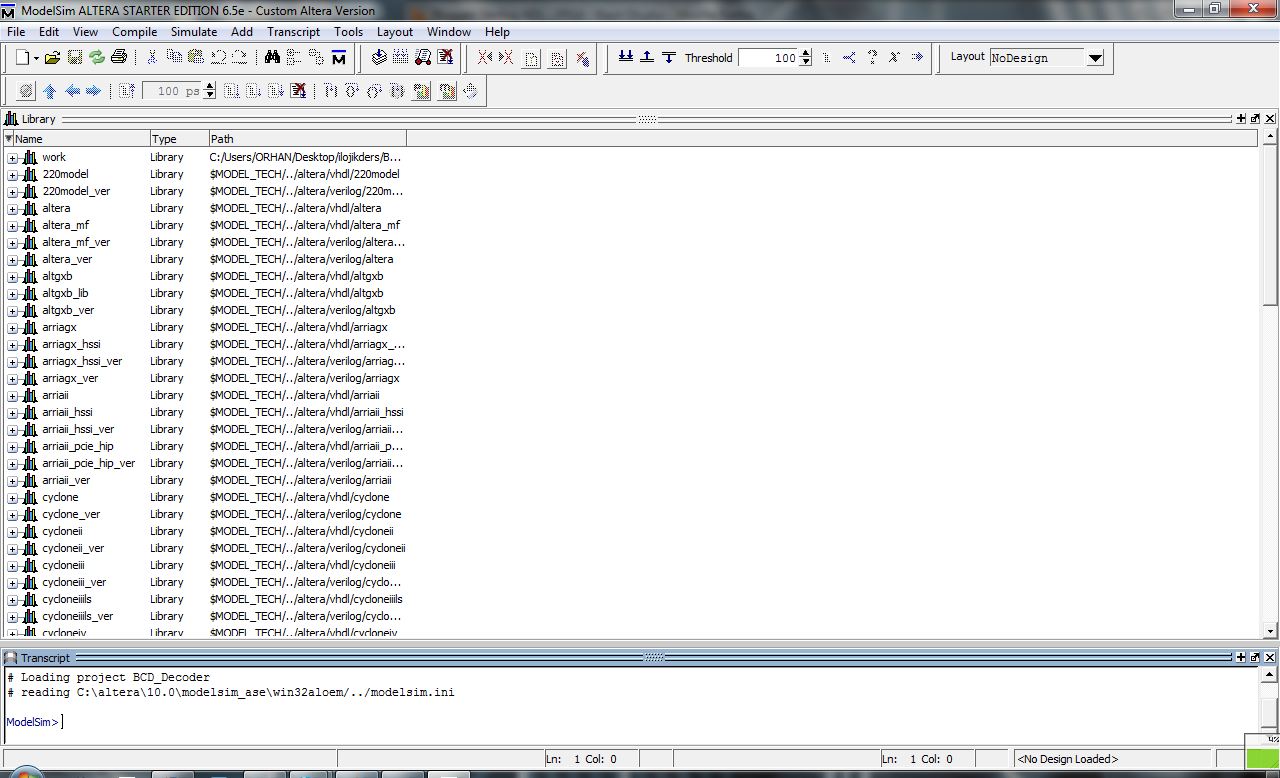Expand the 220model library node
The image size is (1280, 778).
point(12,175)
